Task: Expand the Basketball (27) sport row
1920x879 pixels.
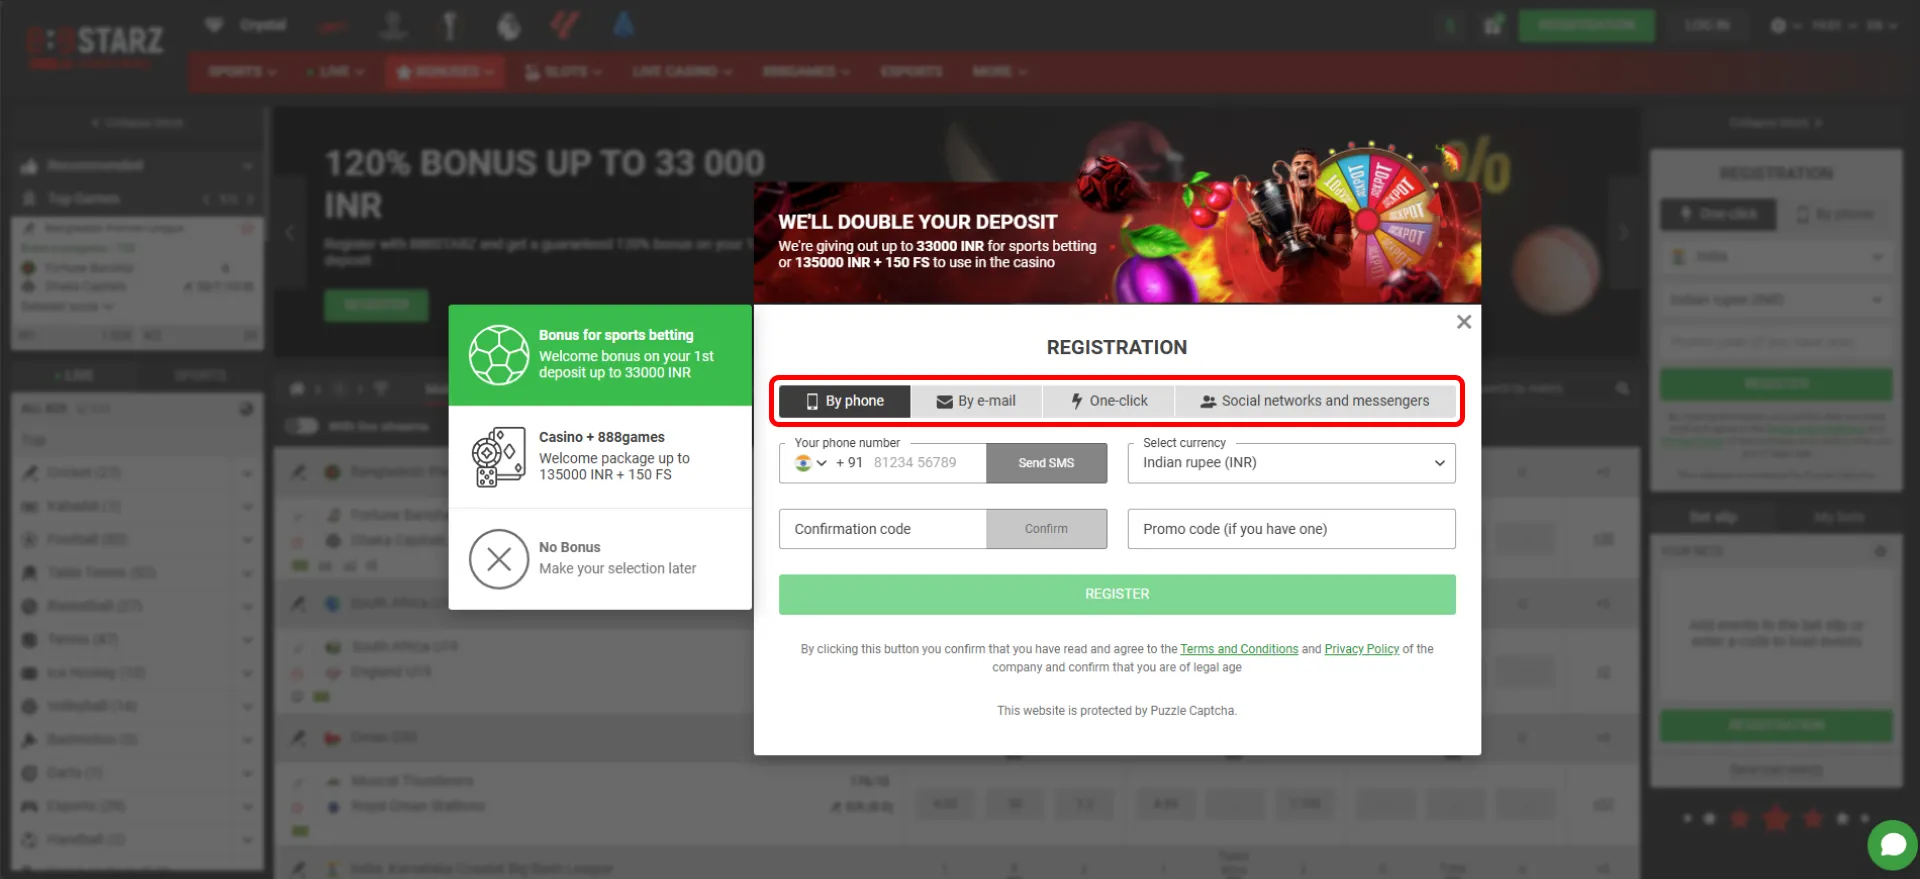Action: pyautogui.click(x=137, y=607)
